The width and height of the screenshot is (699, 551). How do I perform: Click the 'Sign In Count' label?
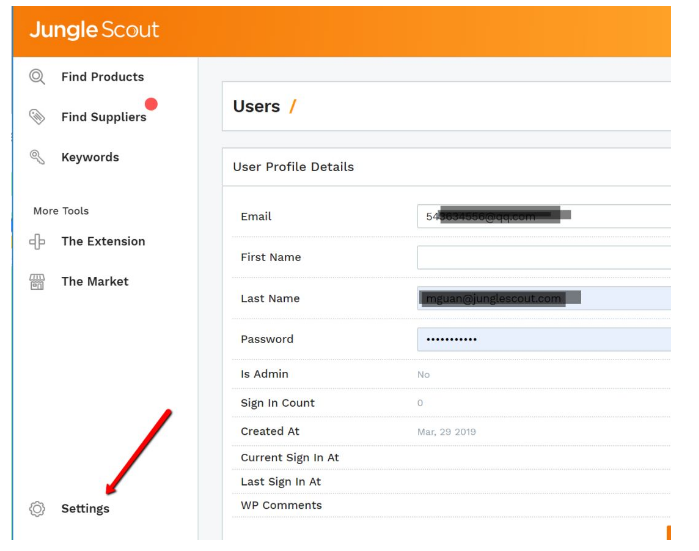[278, 403]
